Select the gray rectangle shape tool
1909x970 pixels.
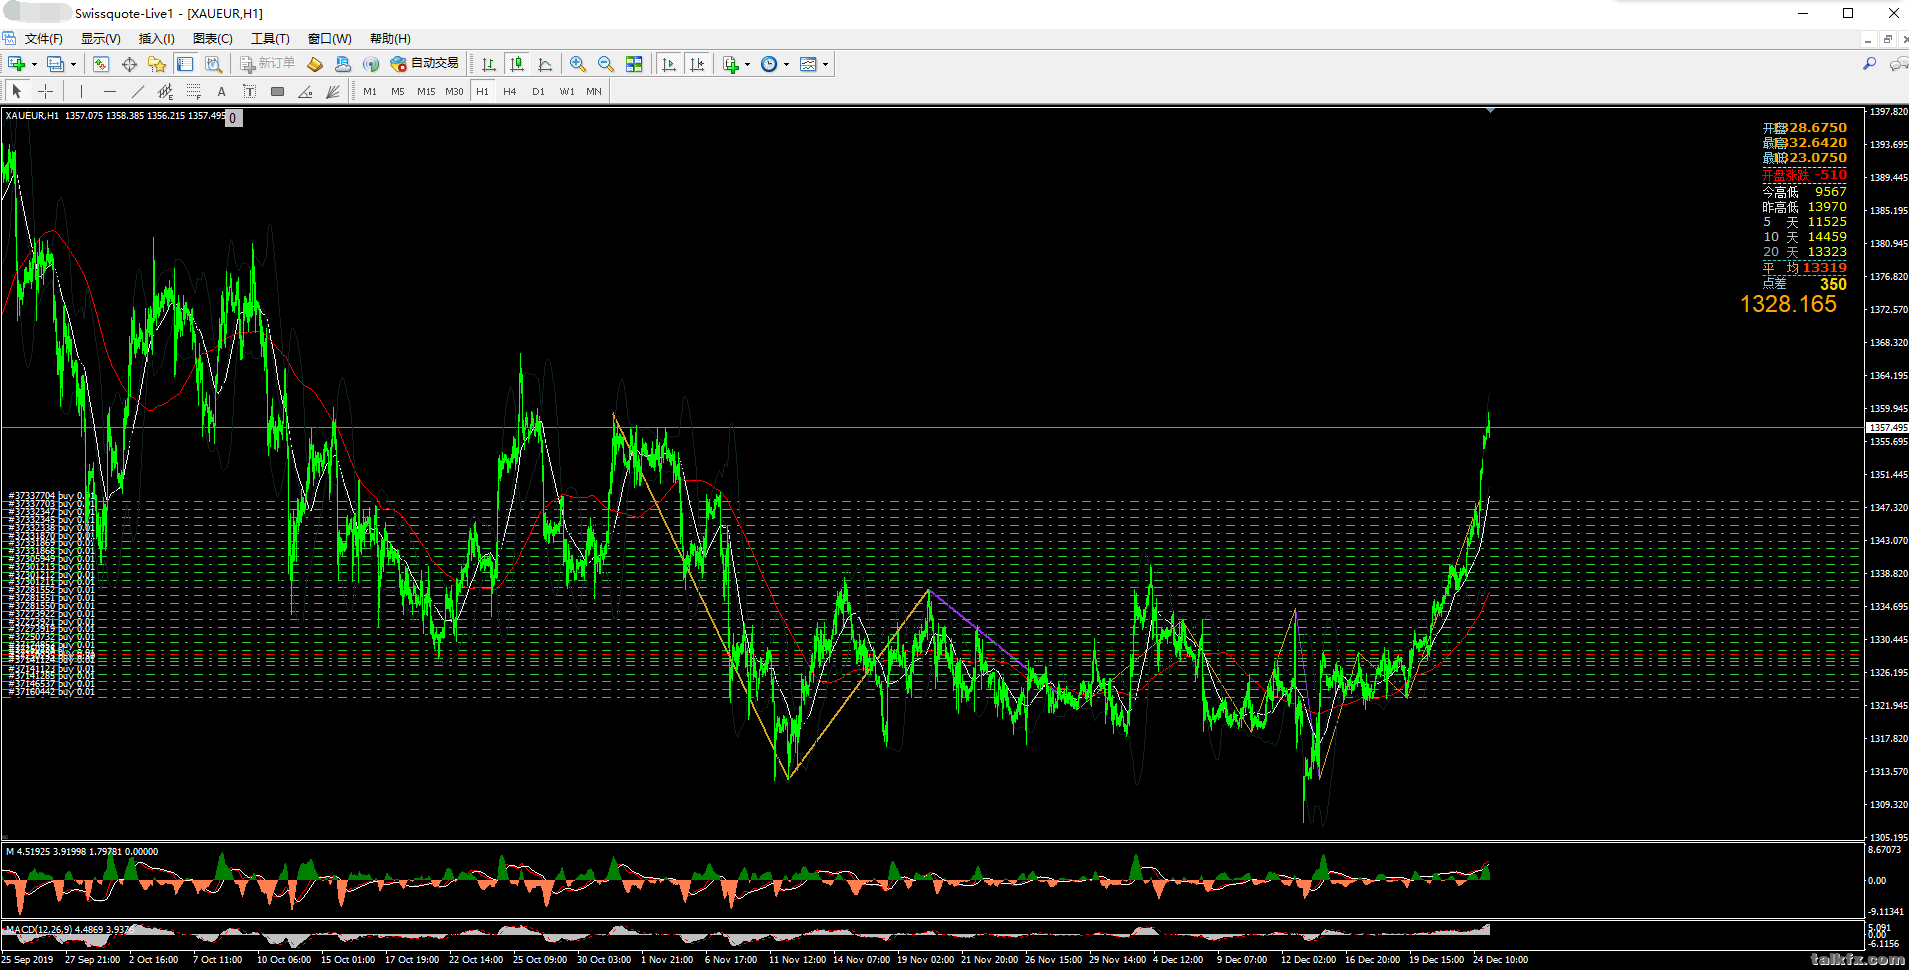[x=278, y=91]
